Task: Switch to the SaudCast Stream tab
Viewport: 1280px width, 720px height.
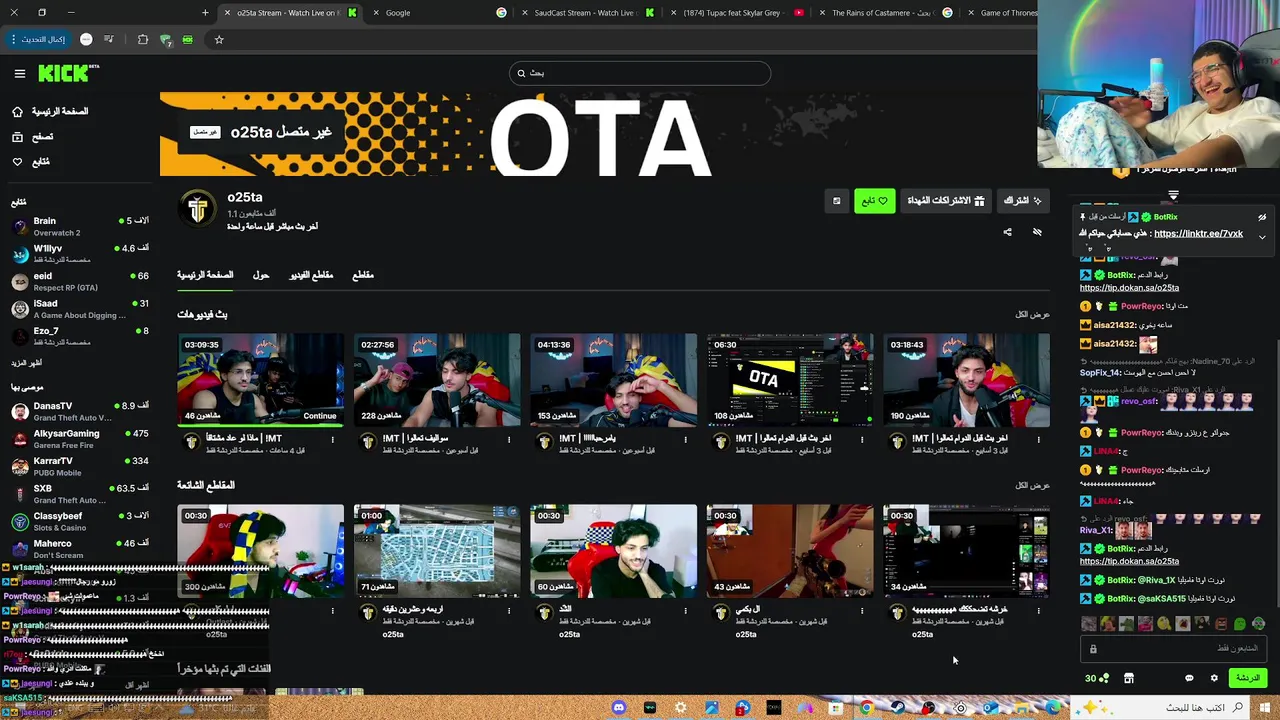Action: click(x=585, y=13)
